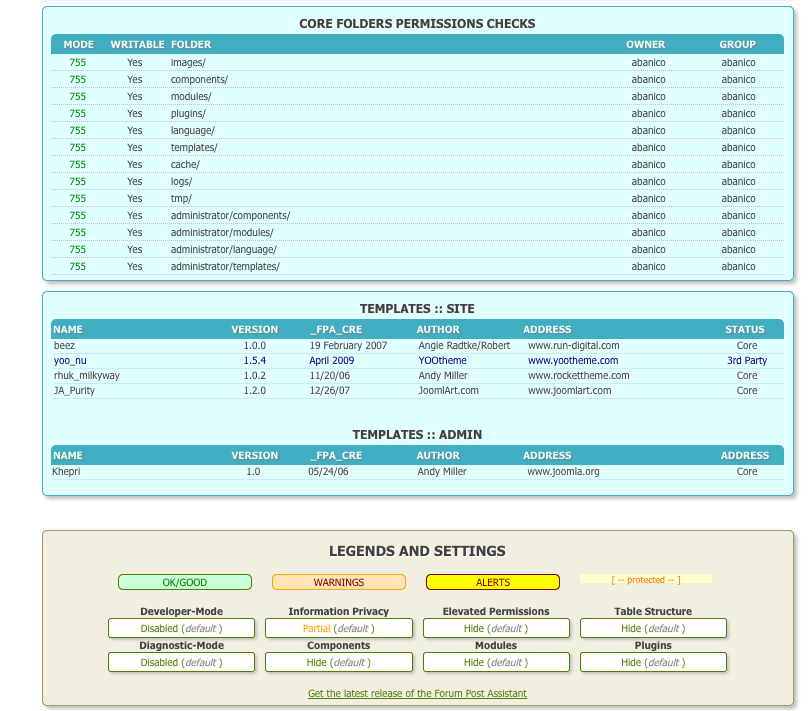Click the GROUP column header
Image resolution: width=809 pixels, height=711 pixels.
click(737, 44)
